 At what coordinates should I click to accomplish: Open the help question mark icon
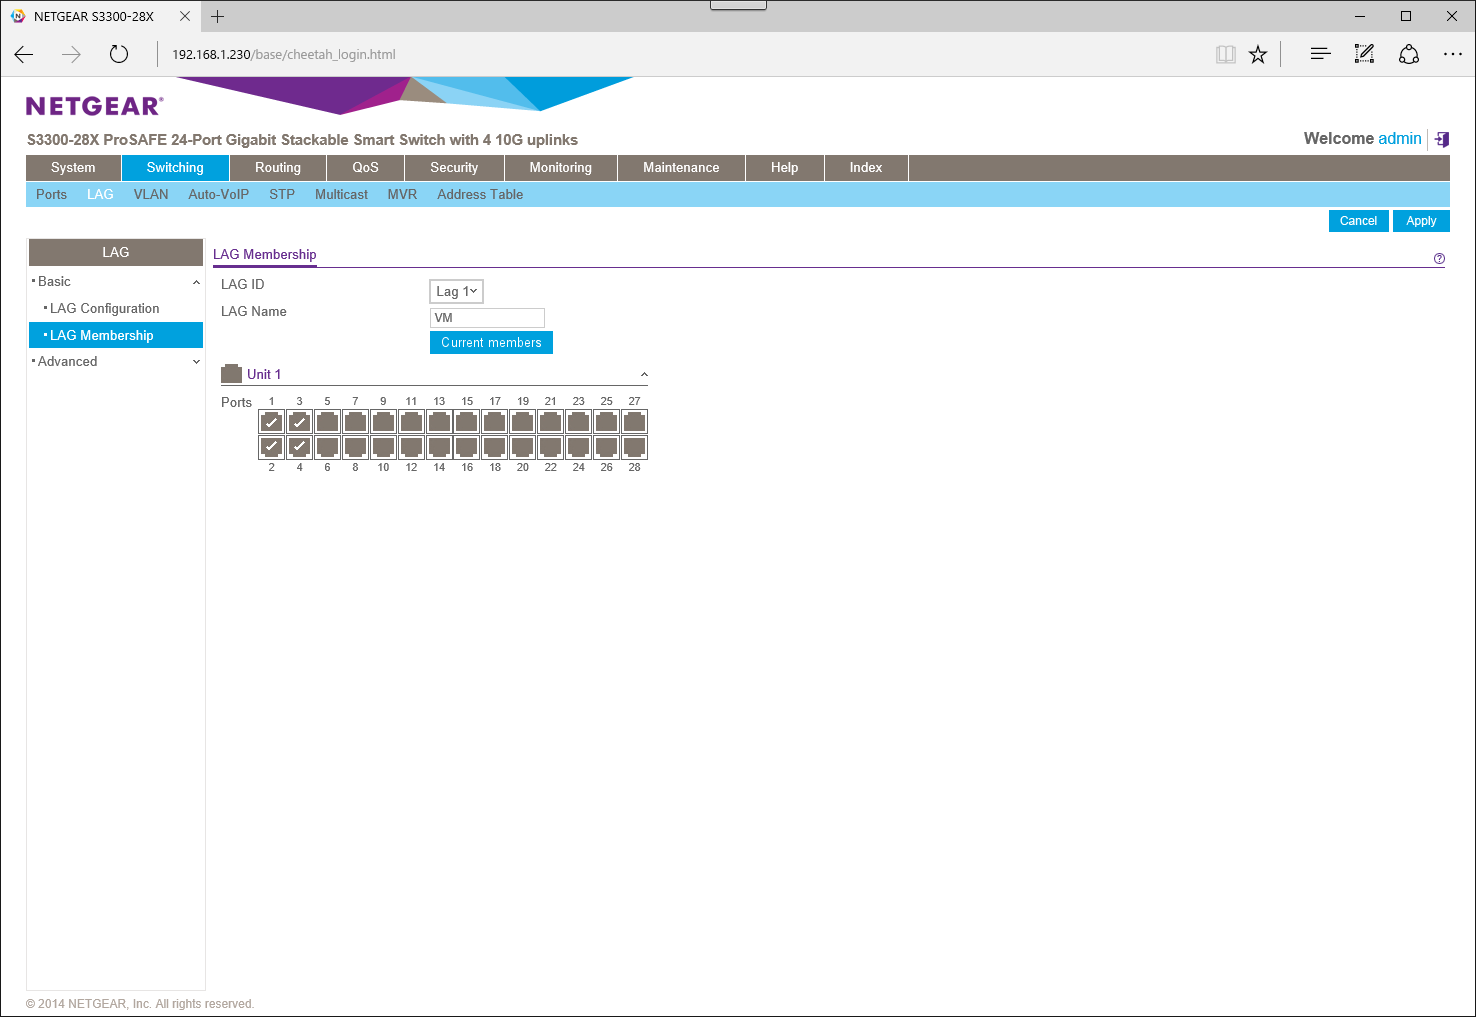point(1439,259)
